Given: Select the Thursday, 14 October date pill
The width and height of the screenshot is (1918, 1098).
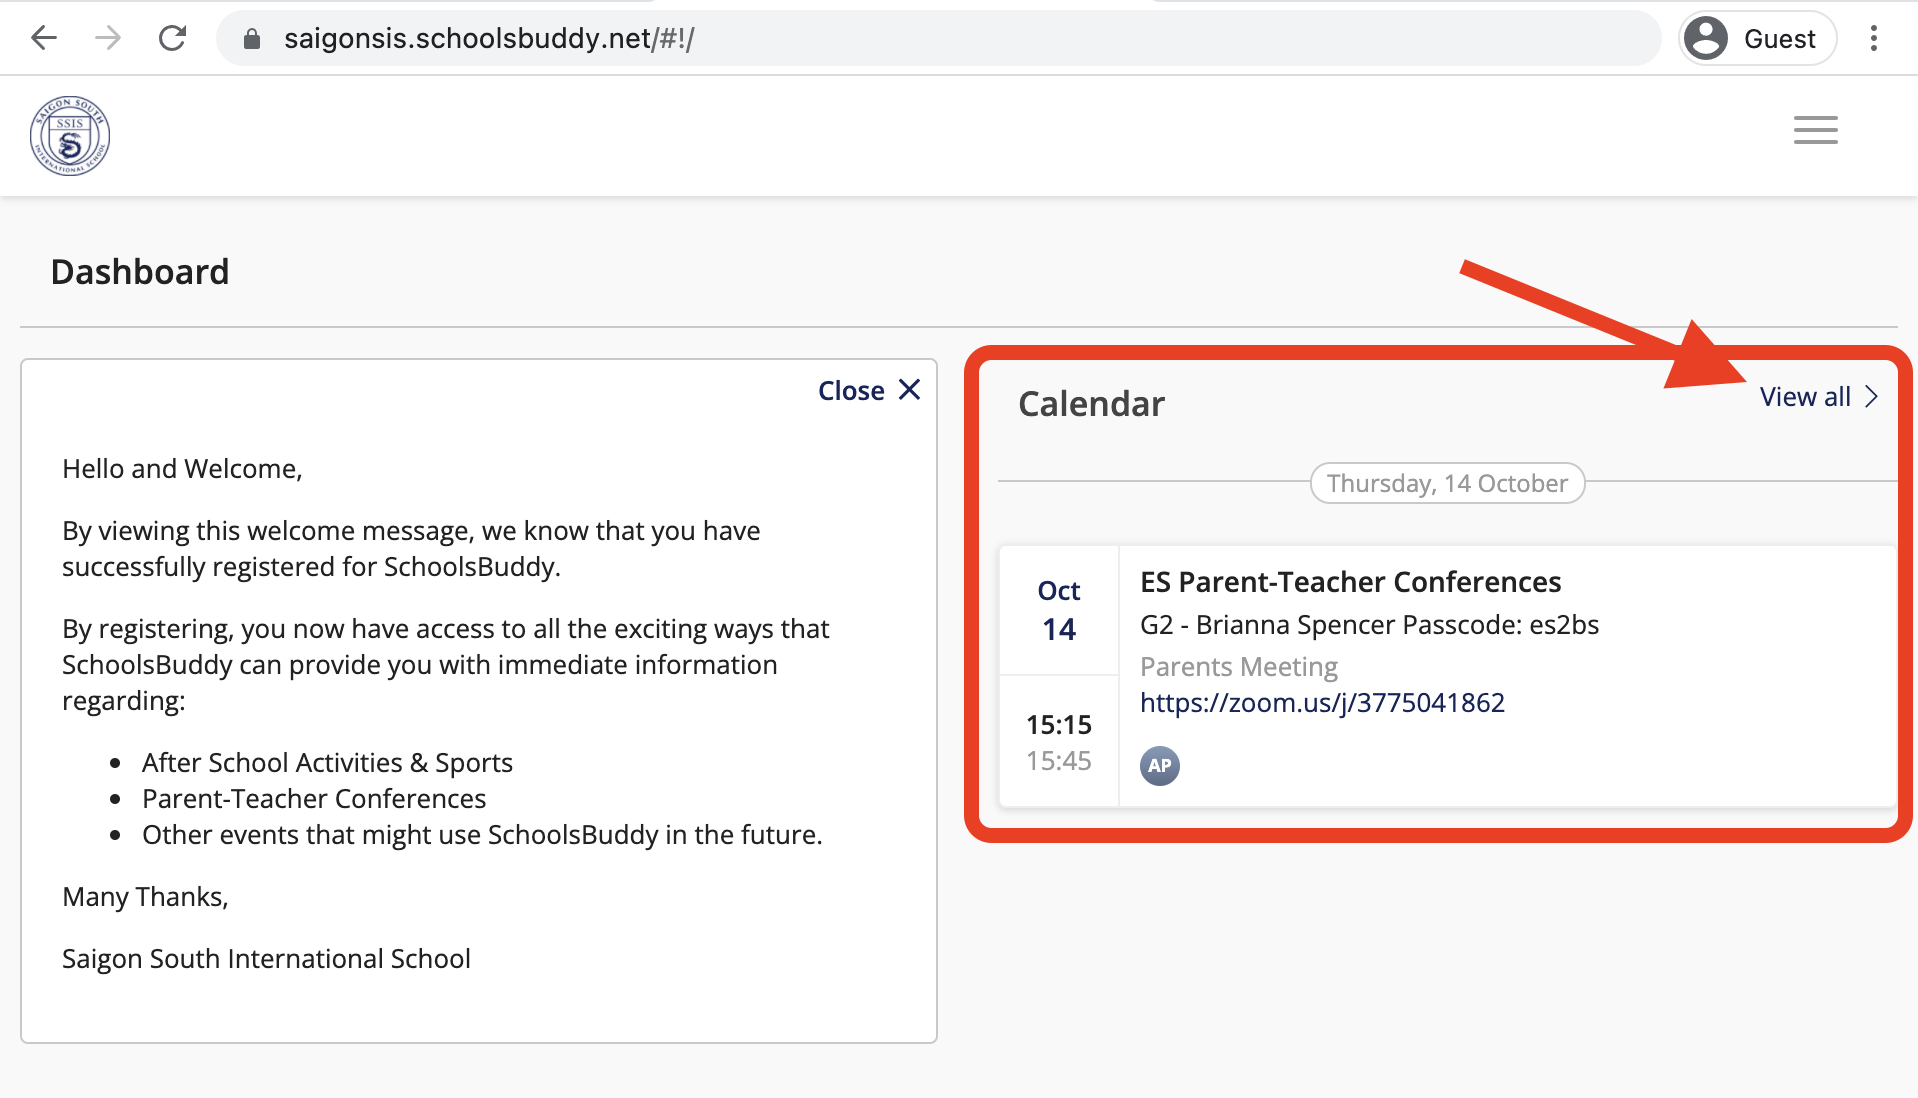Looking at the screenshot, I should click(1447, 484).
